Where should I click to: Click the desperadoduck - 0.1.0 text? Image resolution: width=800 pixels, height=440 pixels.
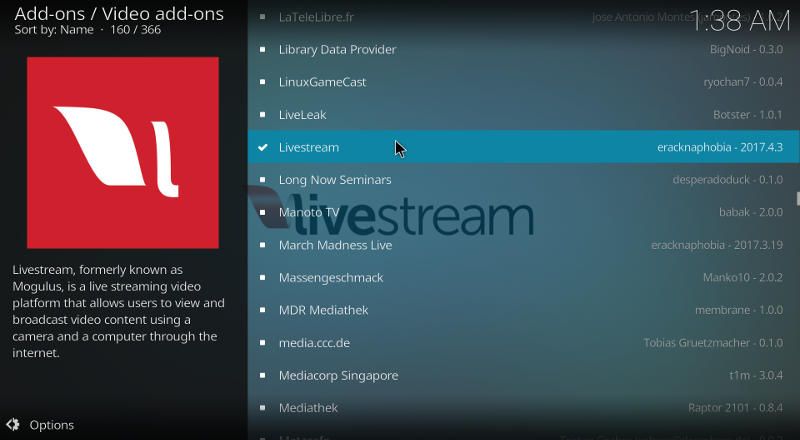click(x=728, y=180)
